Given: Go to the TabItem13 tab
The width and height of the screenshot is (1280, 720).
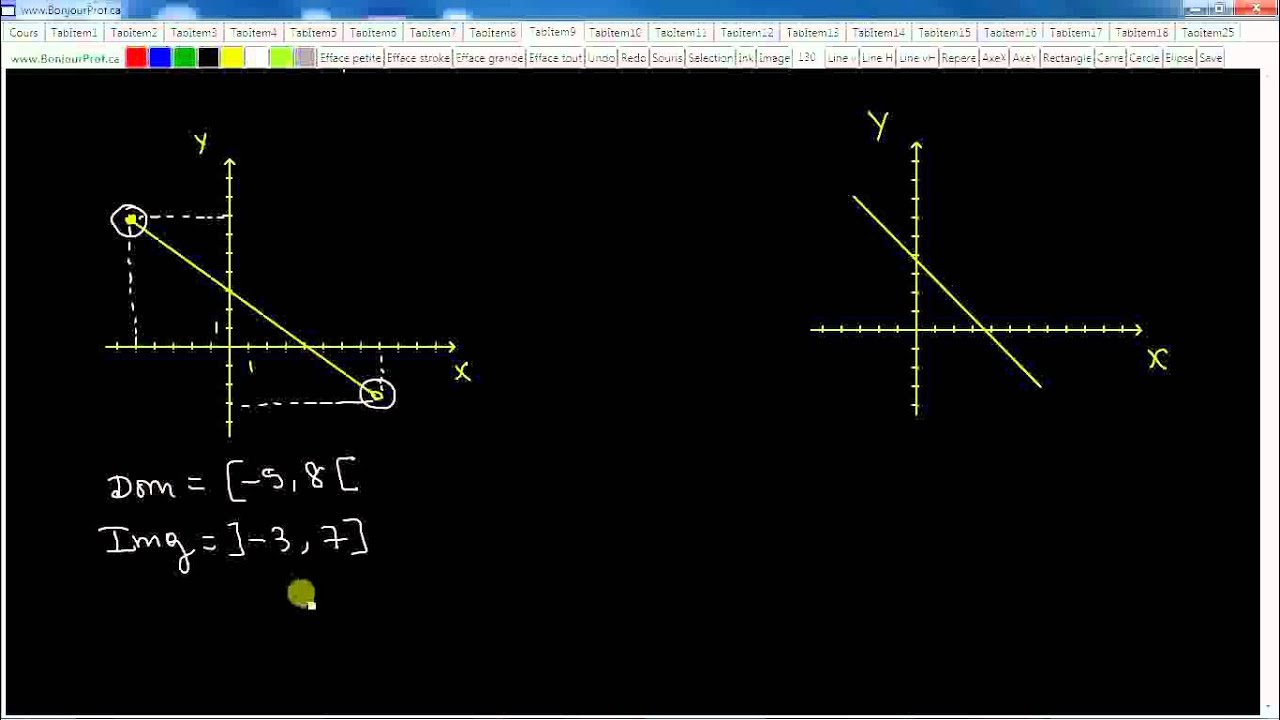Looking at the screenshot, I should point(813,33).
